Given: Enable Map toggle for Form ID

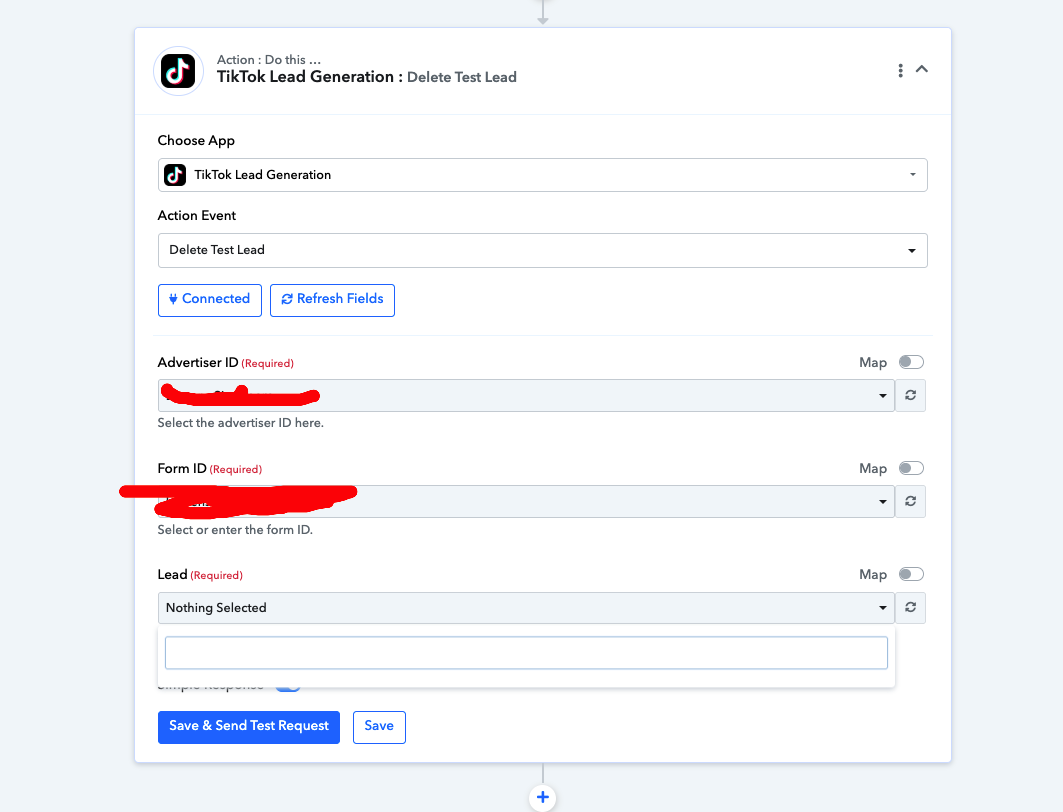Looking at the screenshot, I should point(911,468).
